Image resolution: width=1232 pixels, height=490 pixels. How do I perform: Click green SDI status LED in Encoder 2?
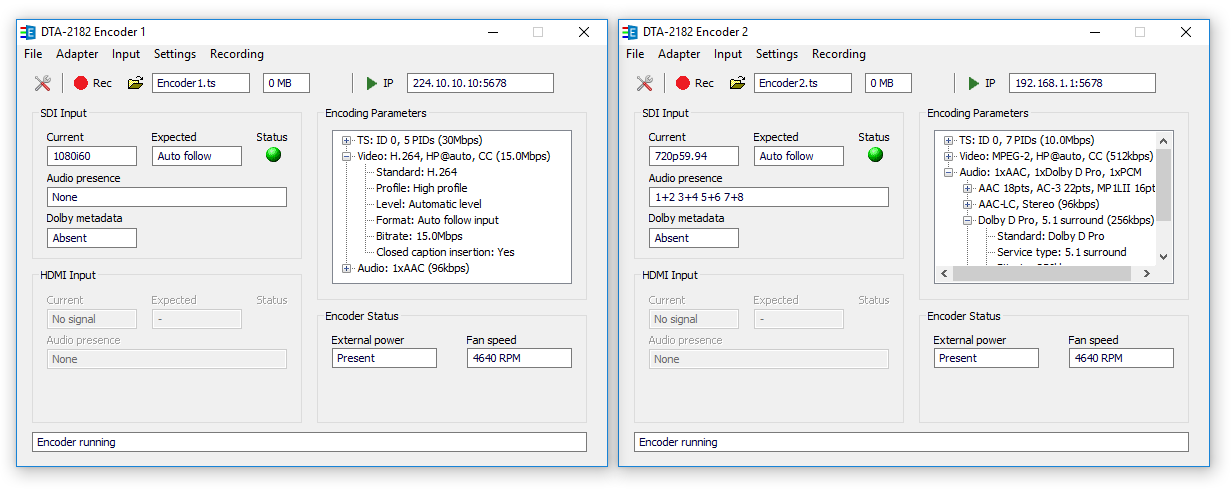click(875, 155)
